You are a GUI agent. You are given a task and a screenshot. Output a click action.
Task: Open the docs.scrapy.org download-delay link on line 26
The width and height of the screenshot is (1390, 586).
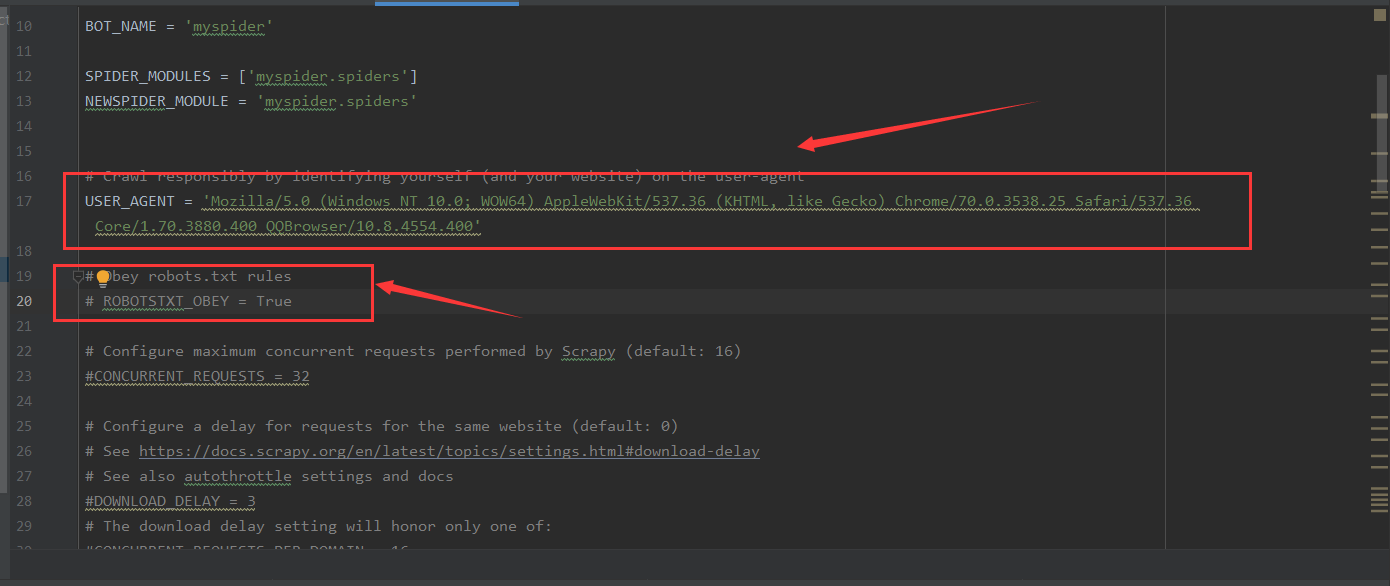pos(449,450)
